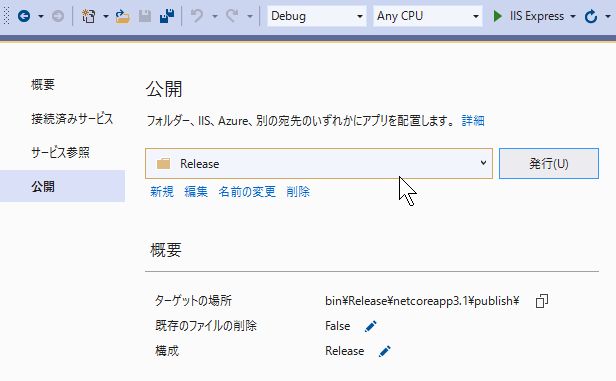Expand the dropdown arrow next to Refresh icon
Viewport: 616px width, 381px height.
click(x=607, y=16)
